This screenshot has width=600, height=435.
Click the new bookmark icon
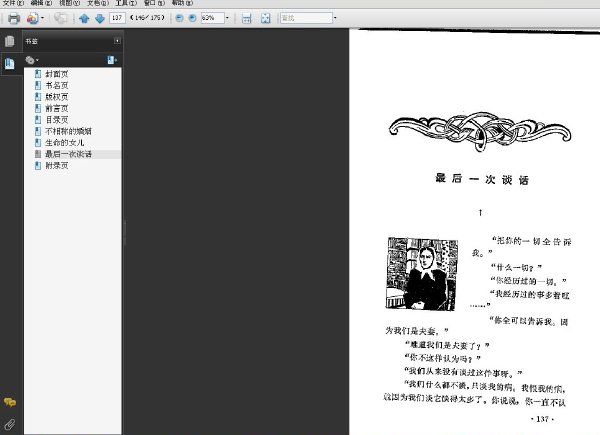112,60
